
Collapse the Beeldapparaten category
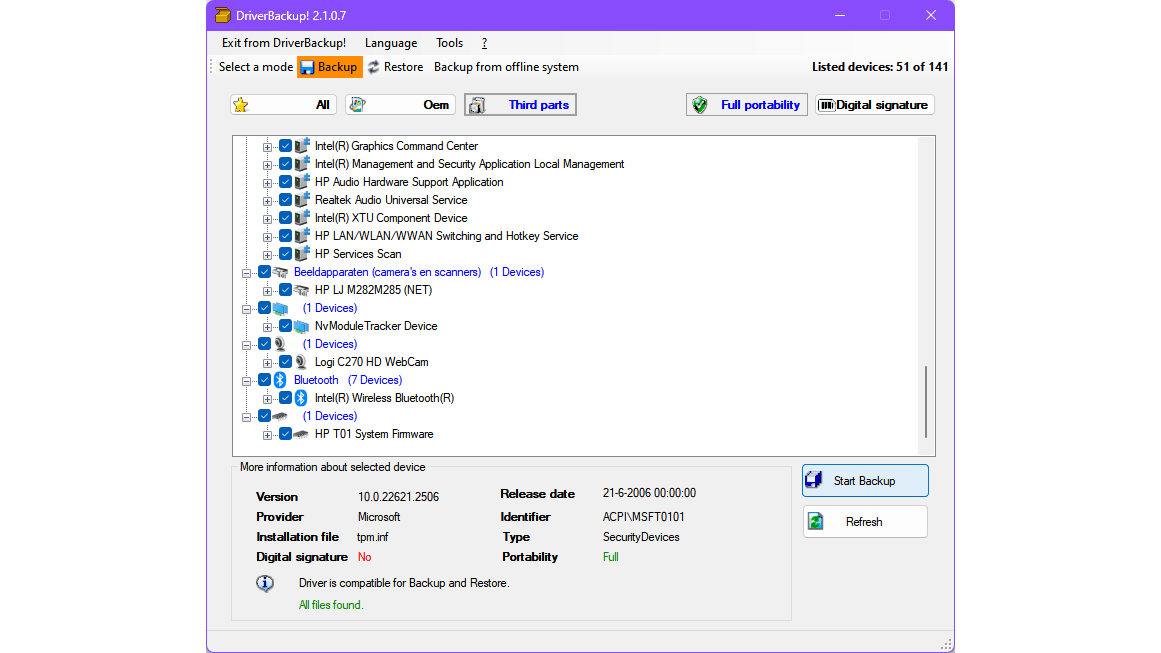coord(247,273)
